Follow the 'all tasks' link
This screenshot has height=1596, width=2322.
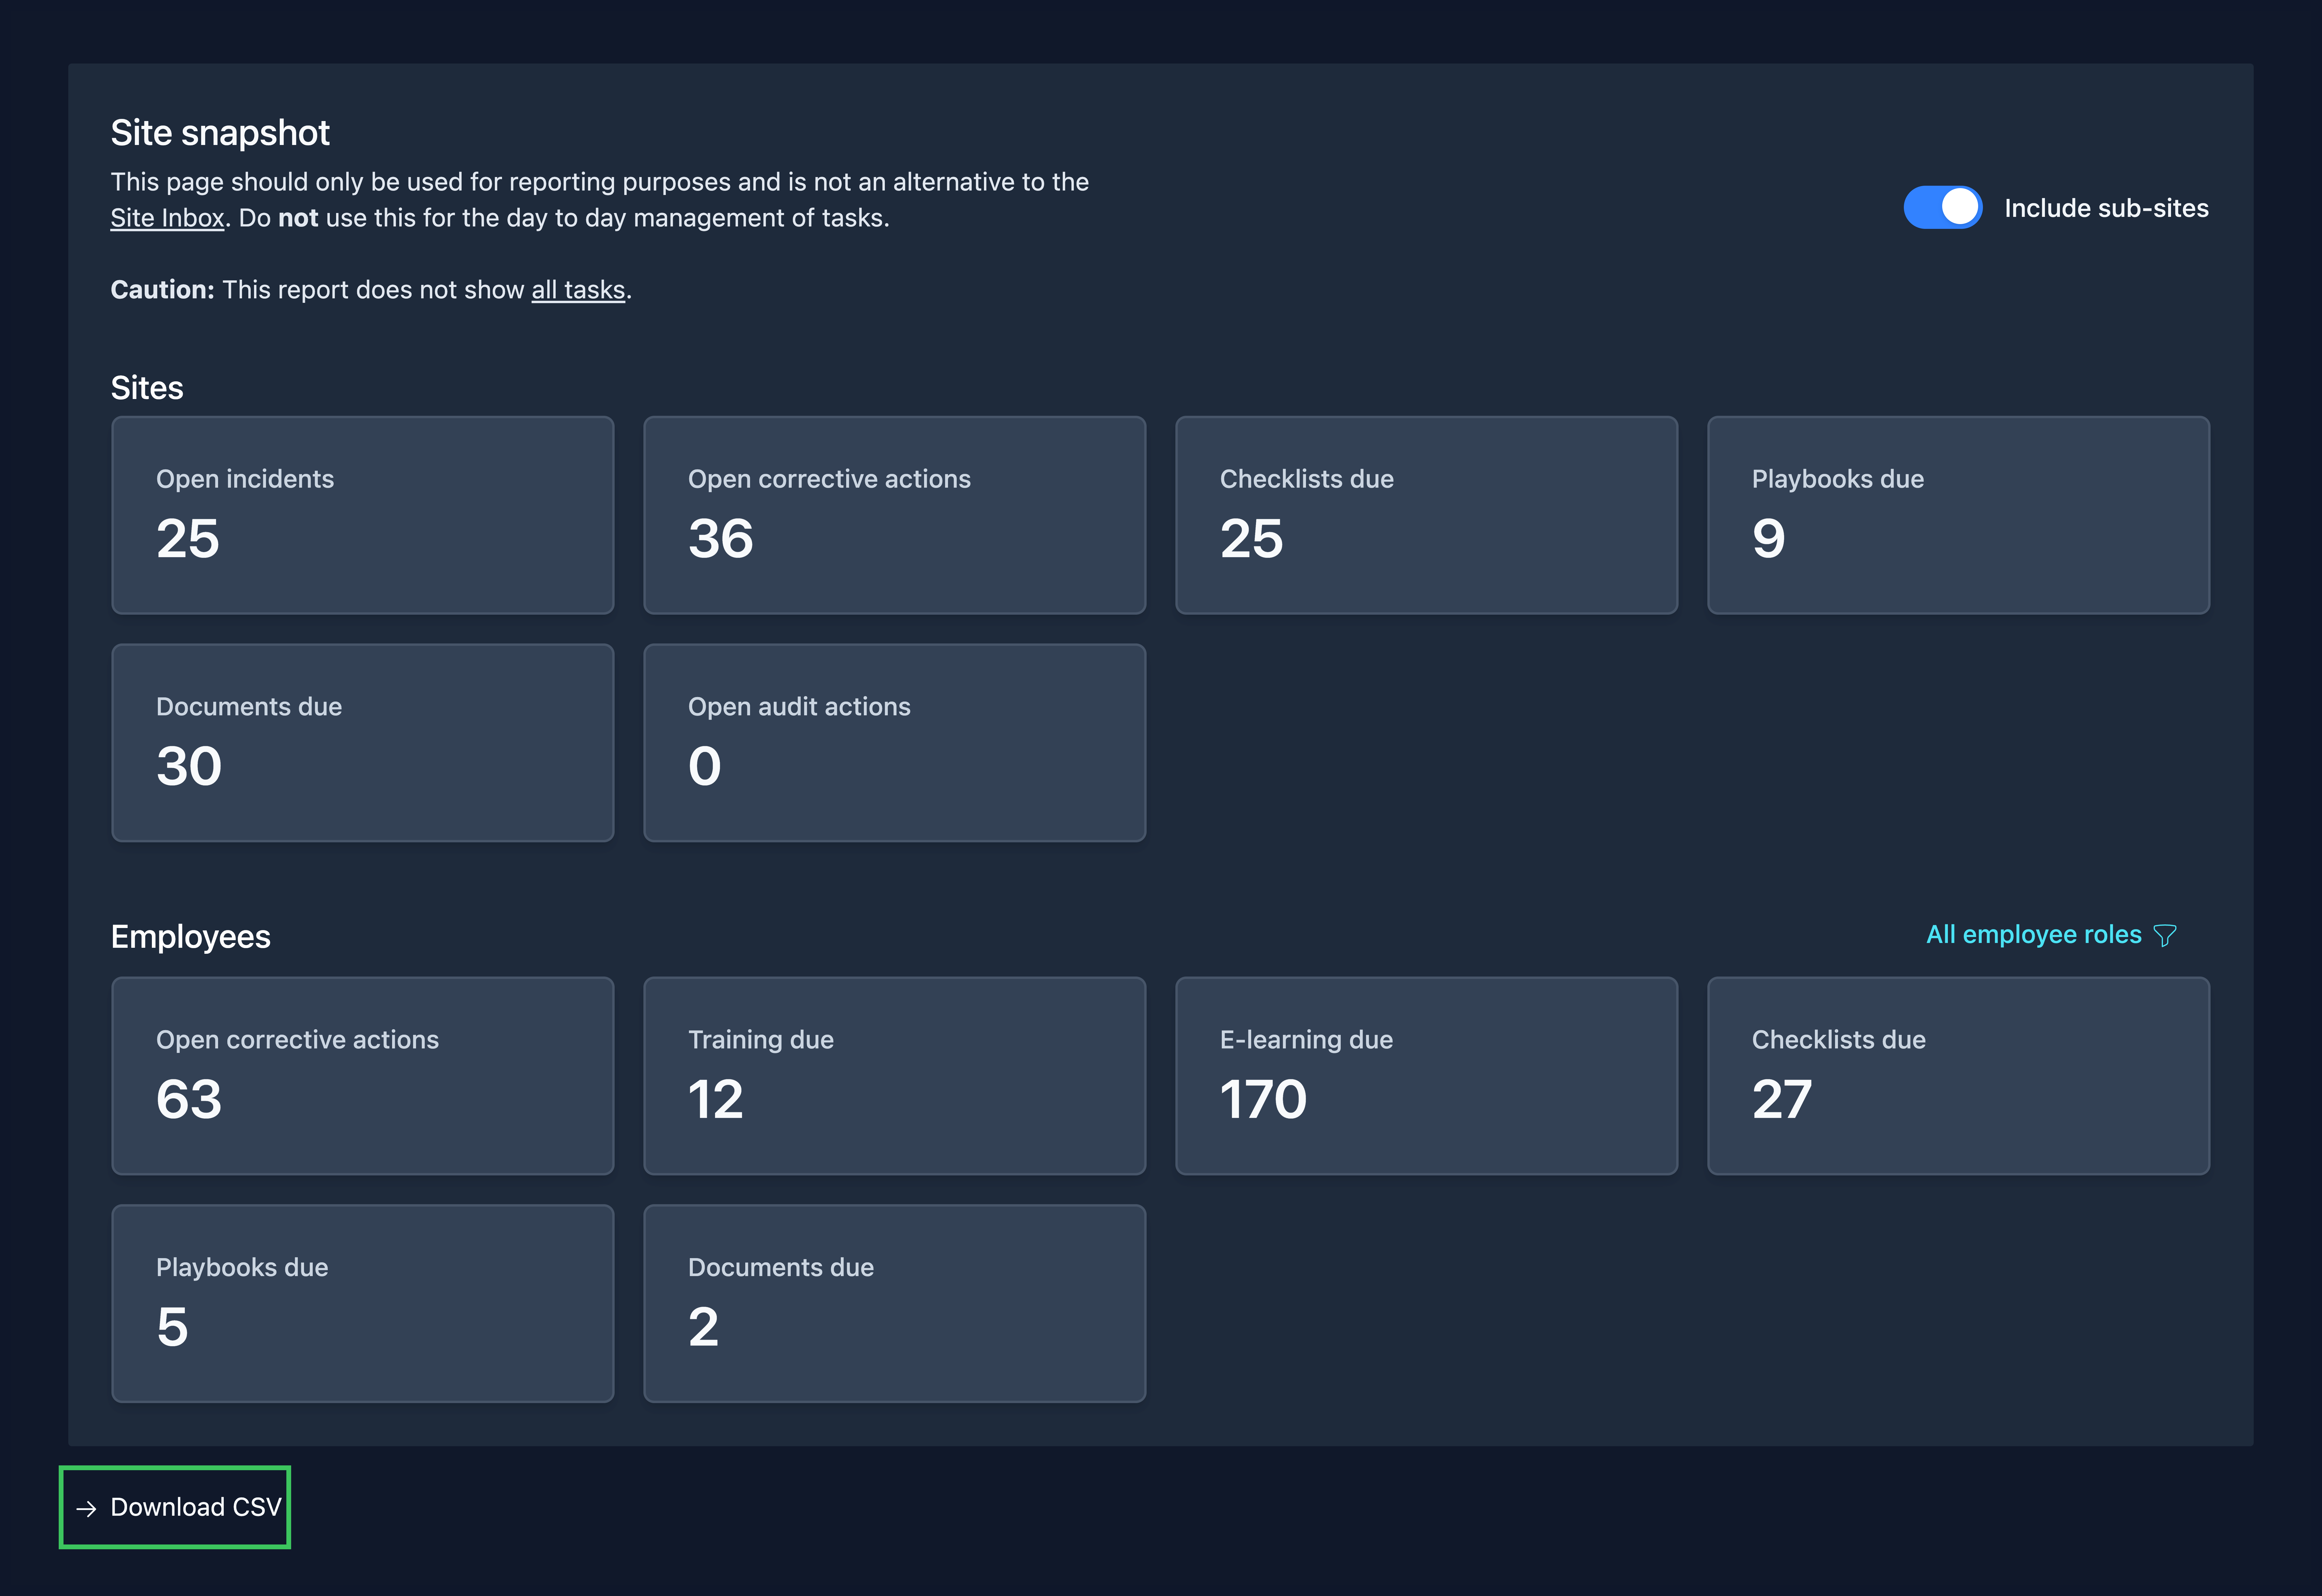click(578, 290)
